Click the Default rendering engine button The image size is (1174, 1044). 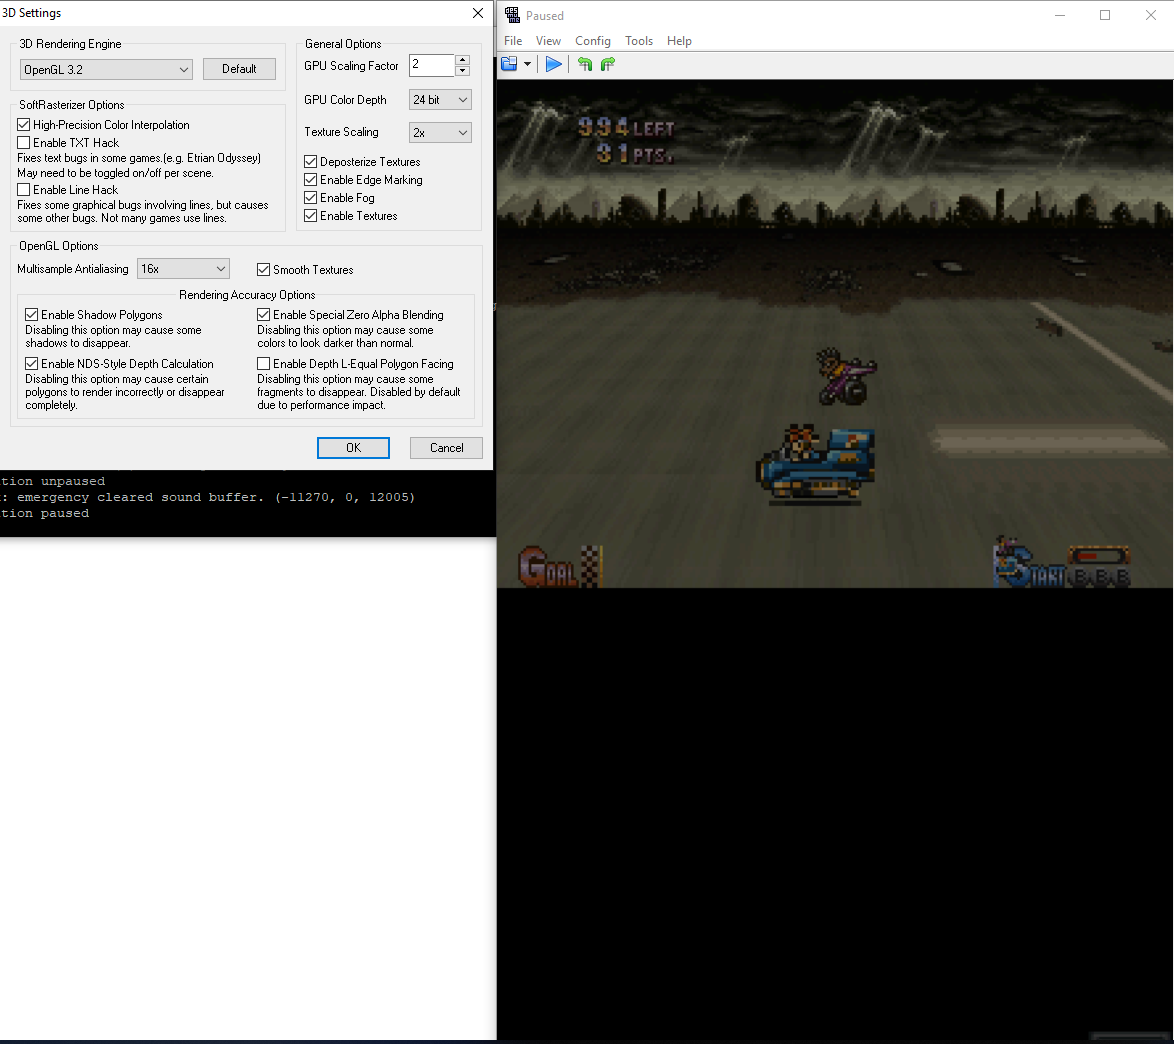239,69
